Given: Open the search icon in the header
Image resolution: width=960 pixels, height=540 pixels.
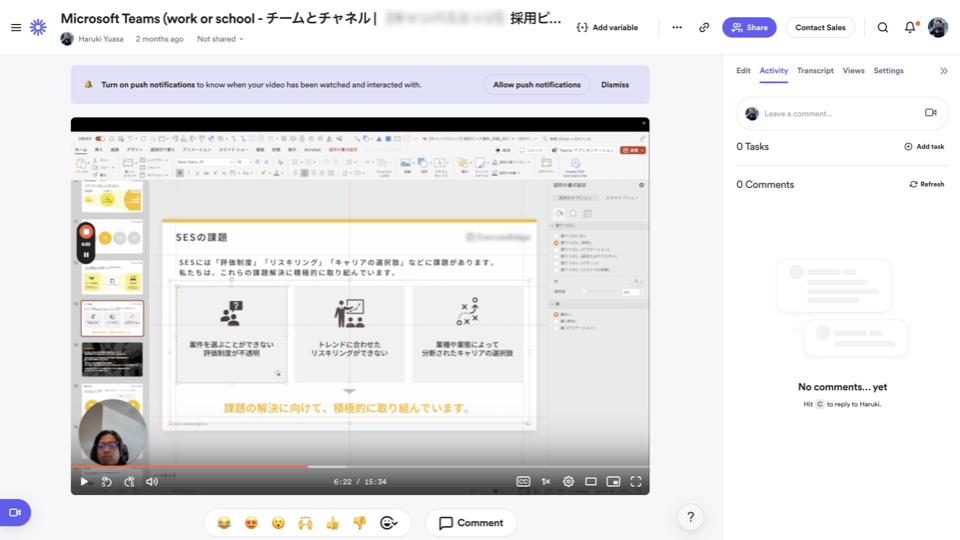Looking at the screenshot, I should click(x=882, y=28).
